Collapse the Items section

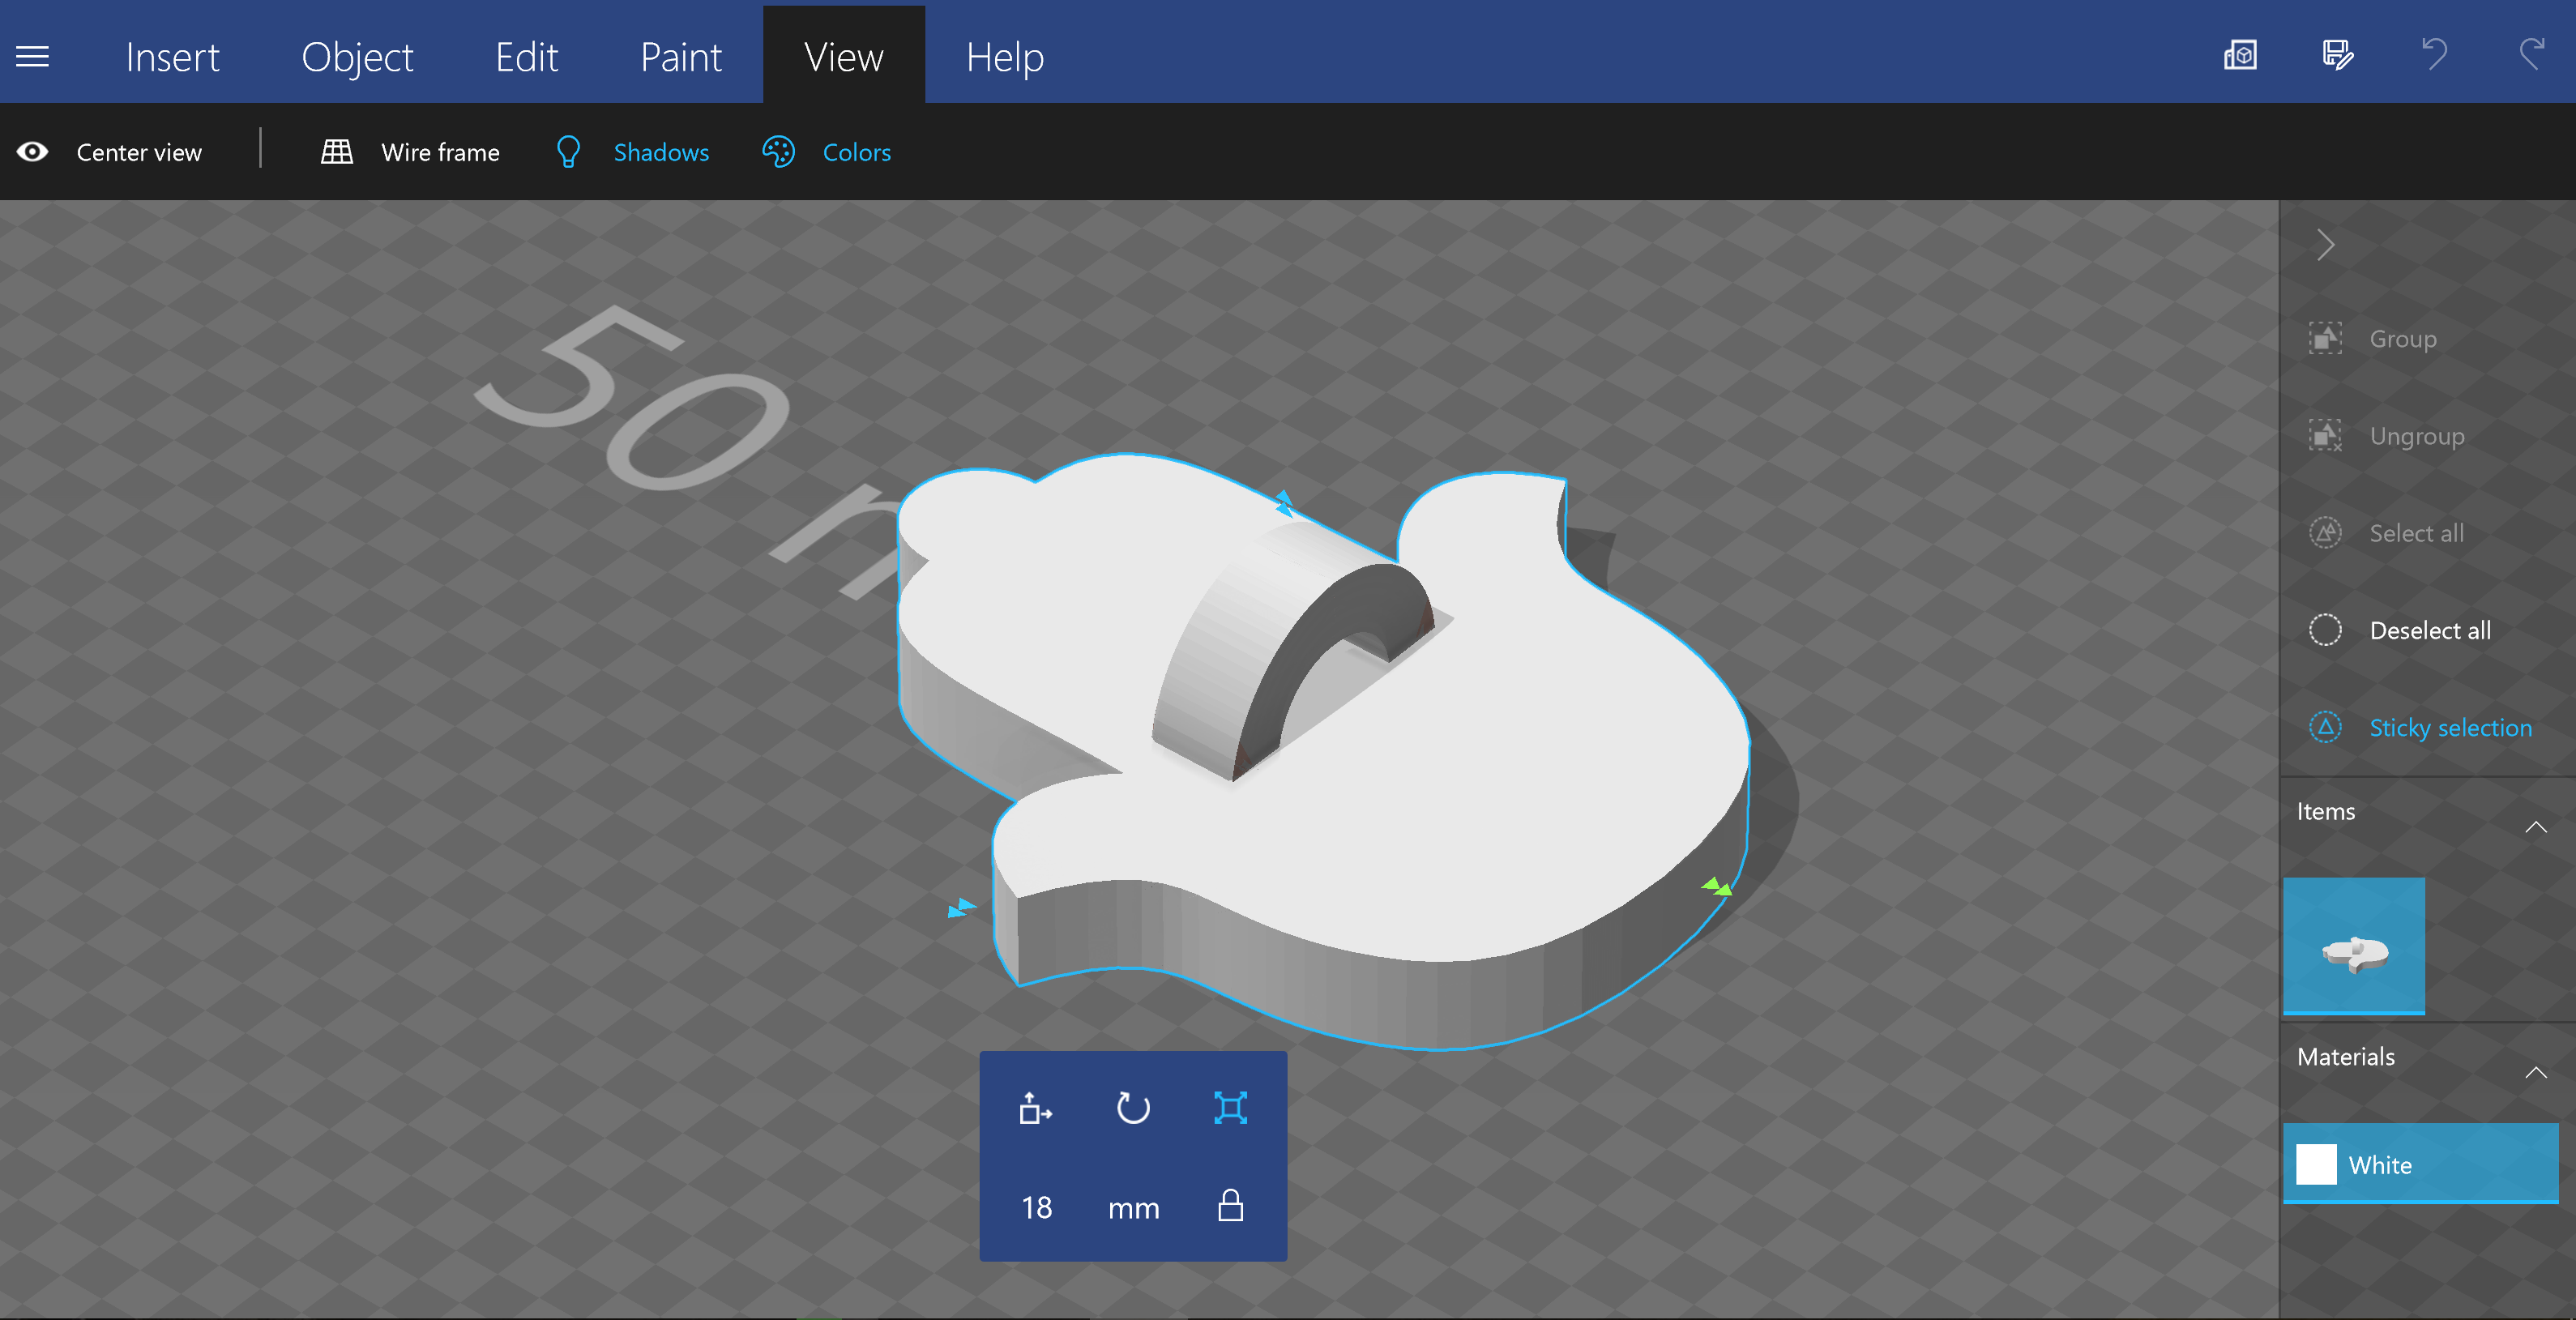(2535, 826)
